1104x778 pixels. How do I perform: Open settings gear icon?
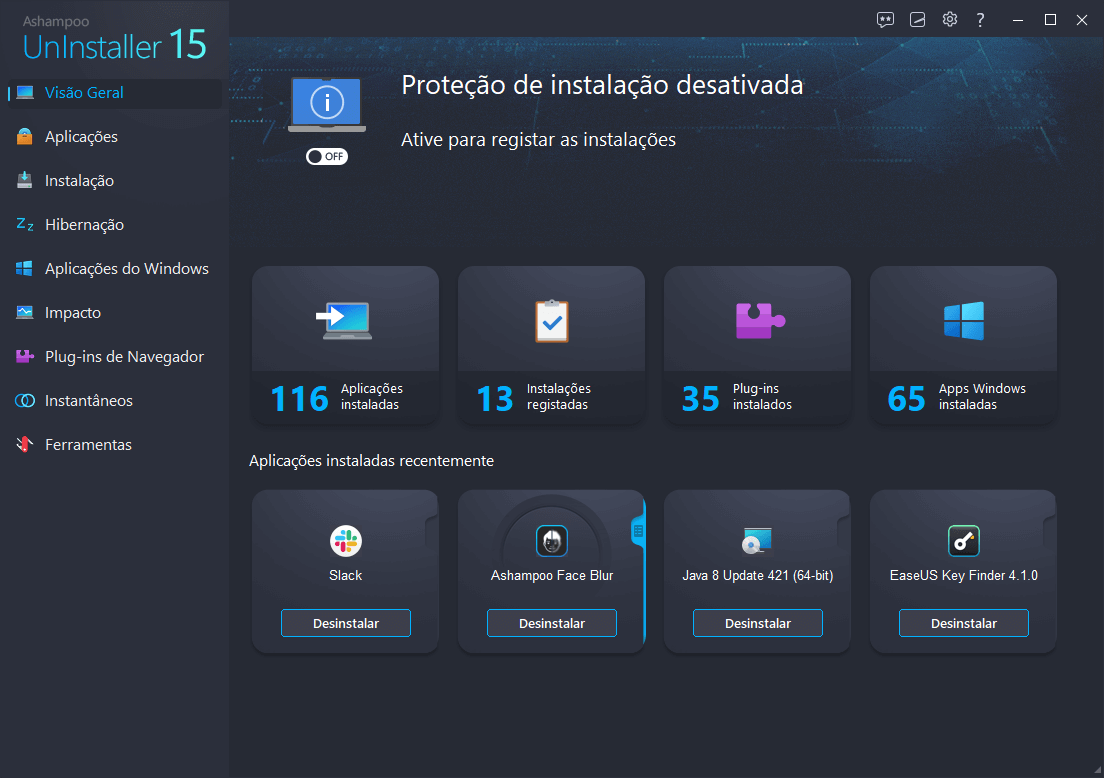coord(950,19)
